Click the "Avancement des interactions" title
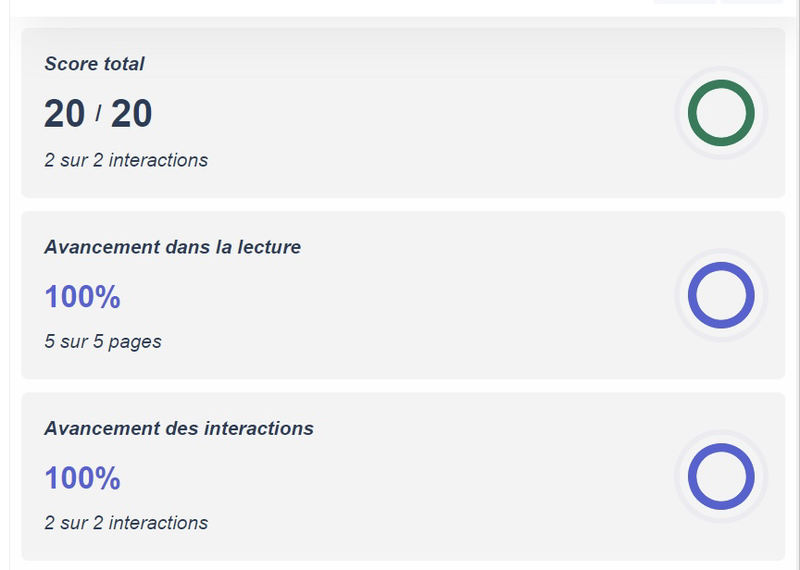This screenshot has height=570, width=800. [179, 428]
